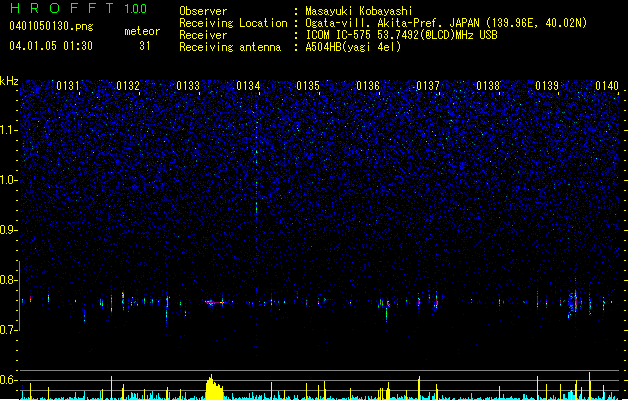Click the 1.0 kHz axis label
629x400 pixels.
(8, 180)
